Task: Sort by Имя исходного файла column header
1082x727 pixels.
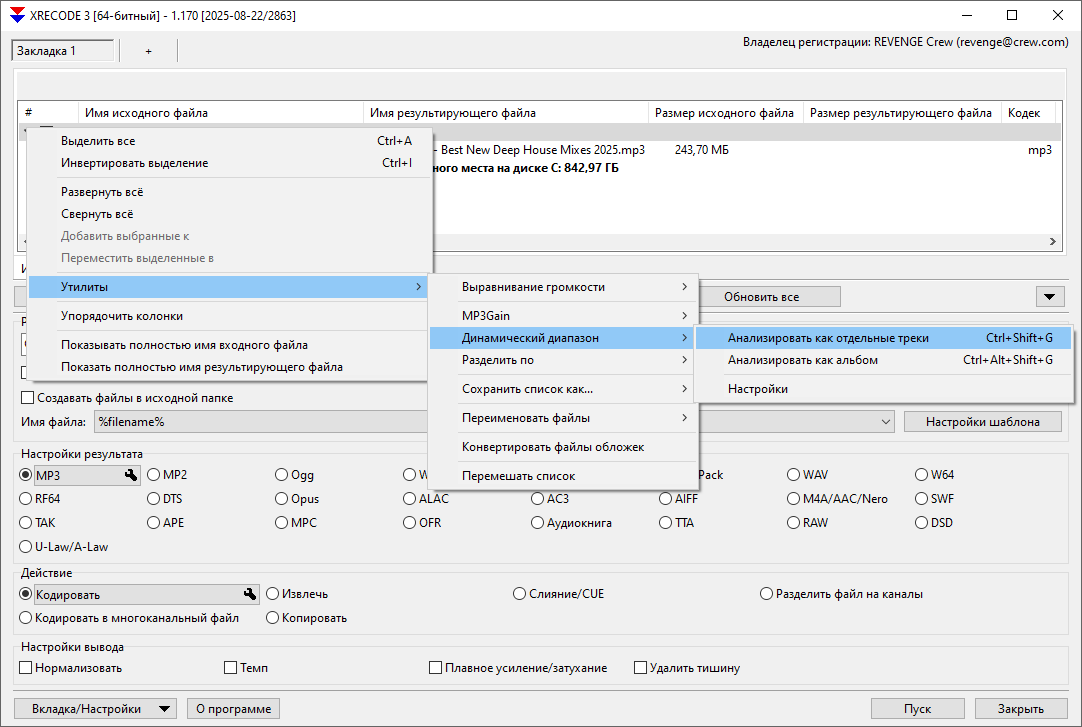Action: click(x=221, y=113)
